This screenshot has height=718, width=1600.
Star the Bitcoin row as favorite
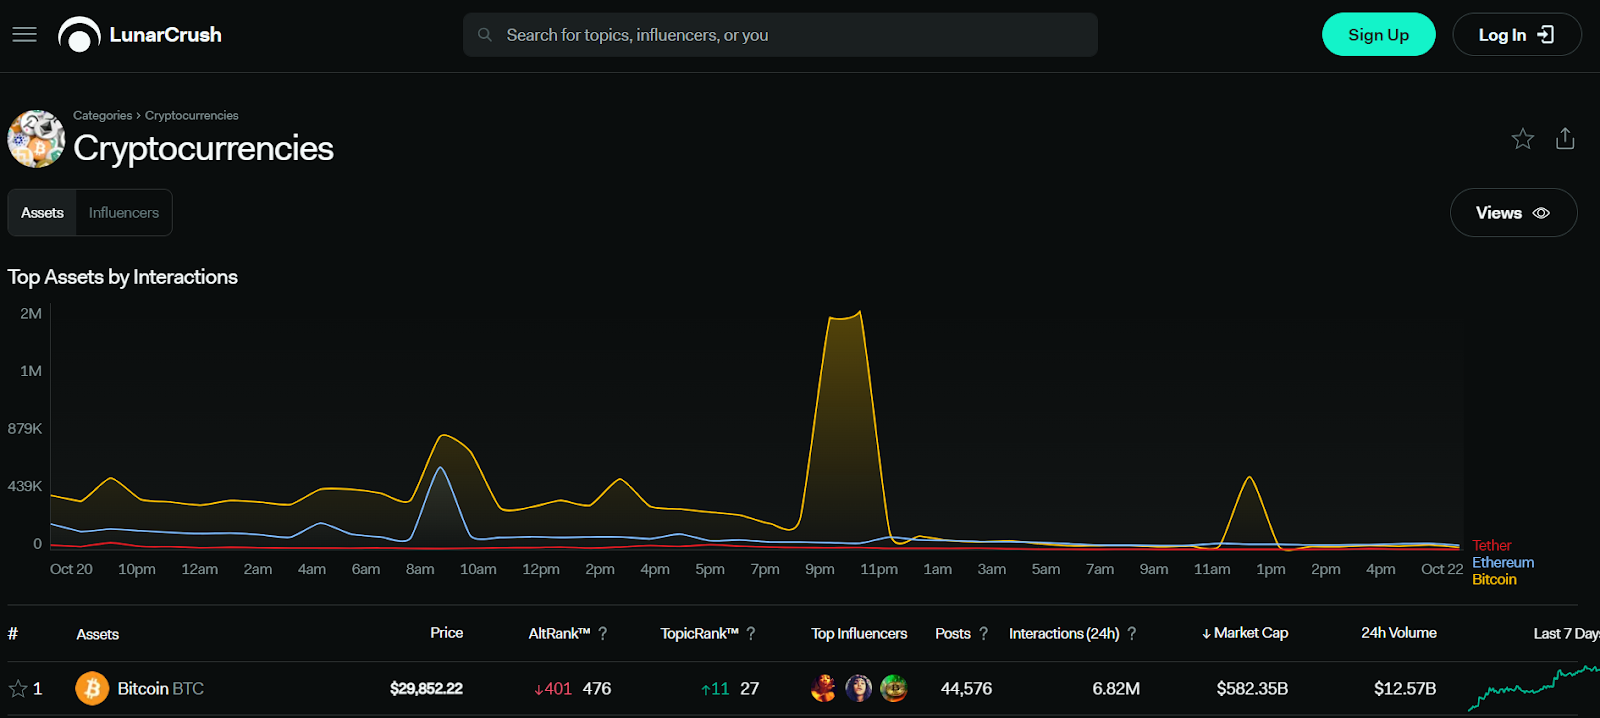tap(18, 689)
